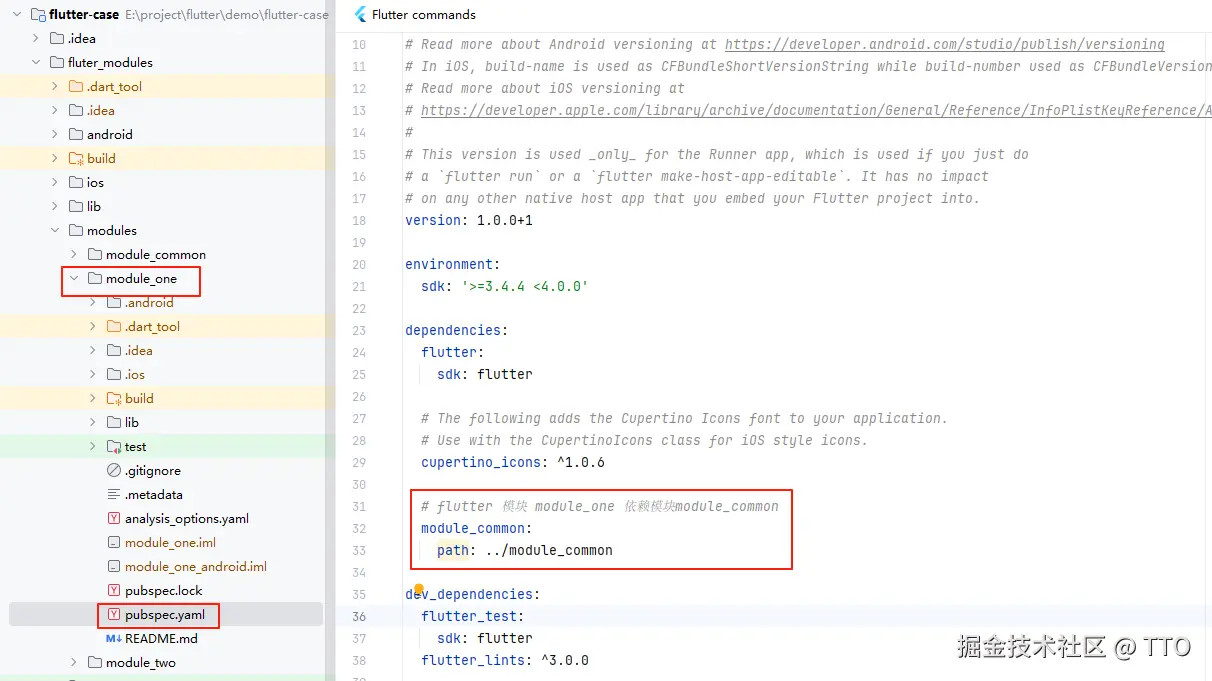Collapse the module_one folder

point(74,279)
